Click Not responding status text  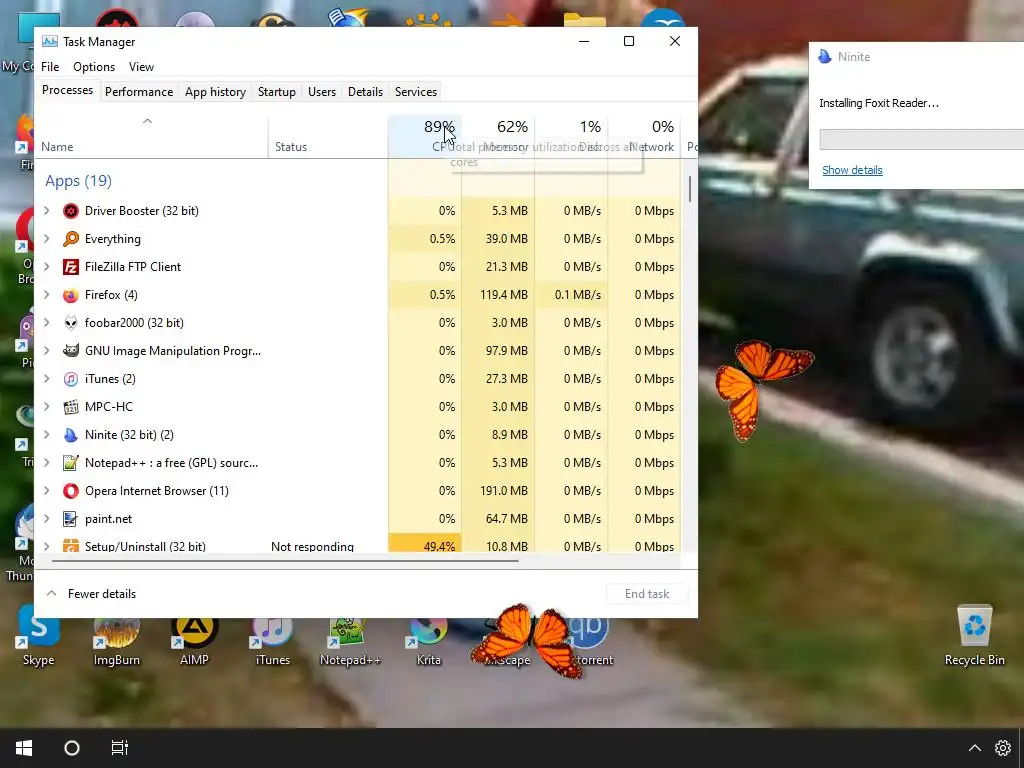click(312, 547)
